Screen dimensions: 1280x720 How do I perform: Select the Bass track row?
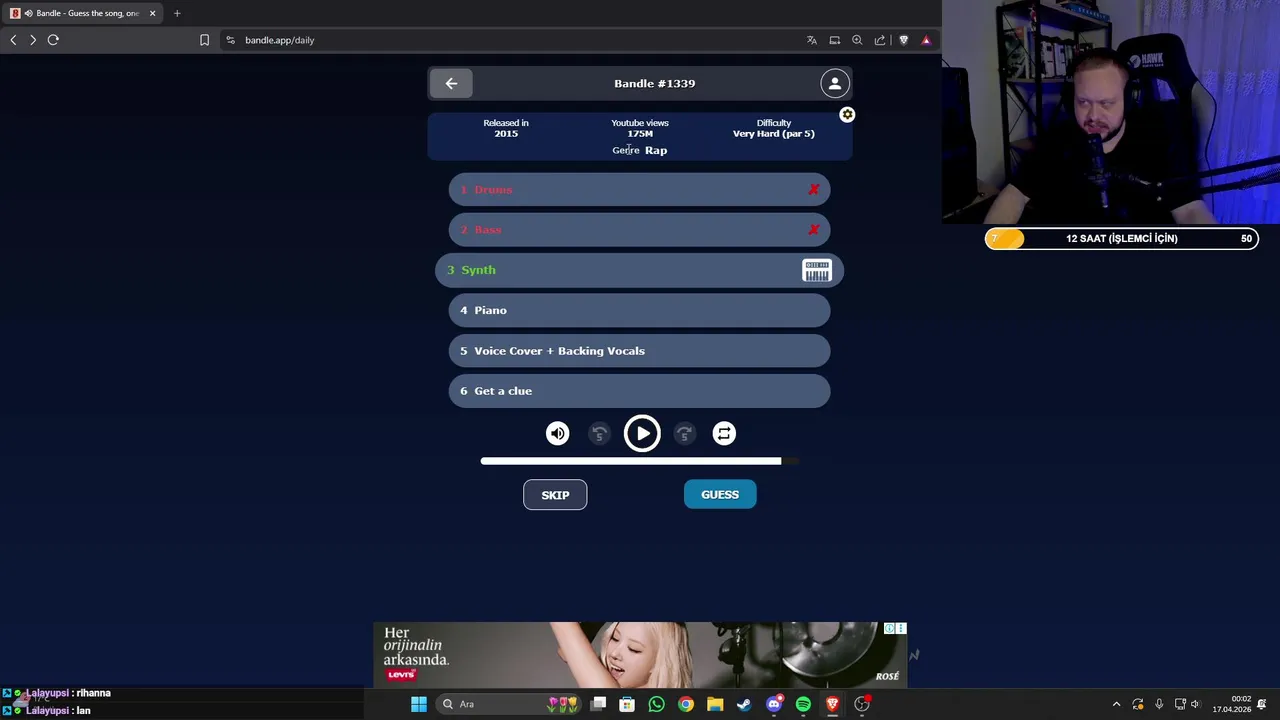(x=640, y=230)
